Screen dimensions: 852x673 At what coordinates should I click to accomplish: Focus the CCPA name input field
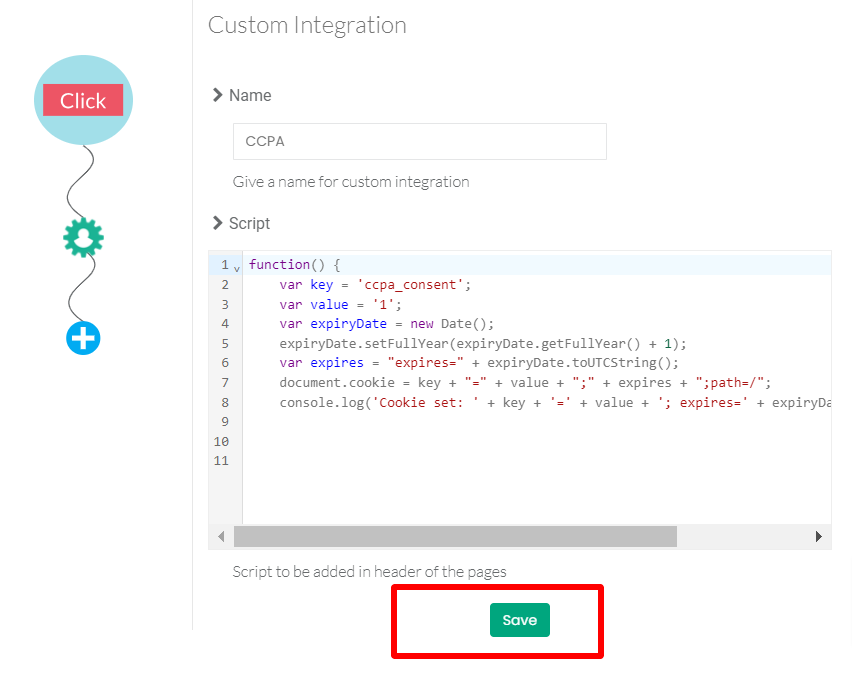(419, 141)
